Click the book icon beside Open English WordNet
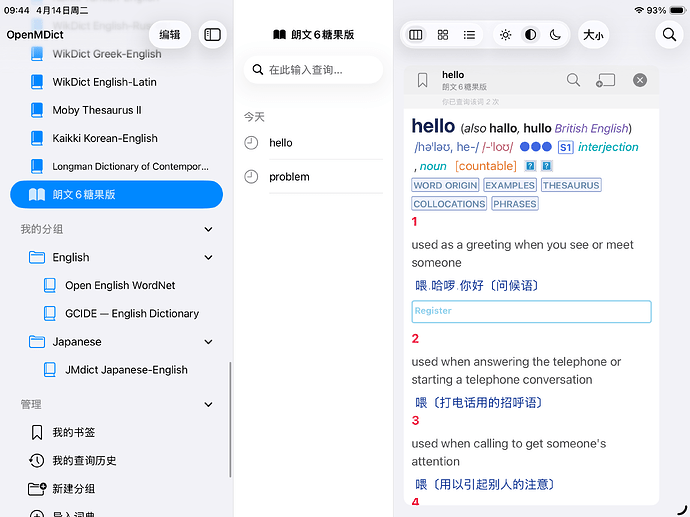The width and height of the screenshot is (690, 517). (50, 286)
